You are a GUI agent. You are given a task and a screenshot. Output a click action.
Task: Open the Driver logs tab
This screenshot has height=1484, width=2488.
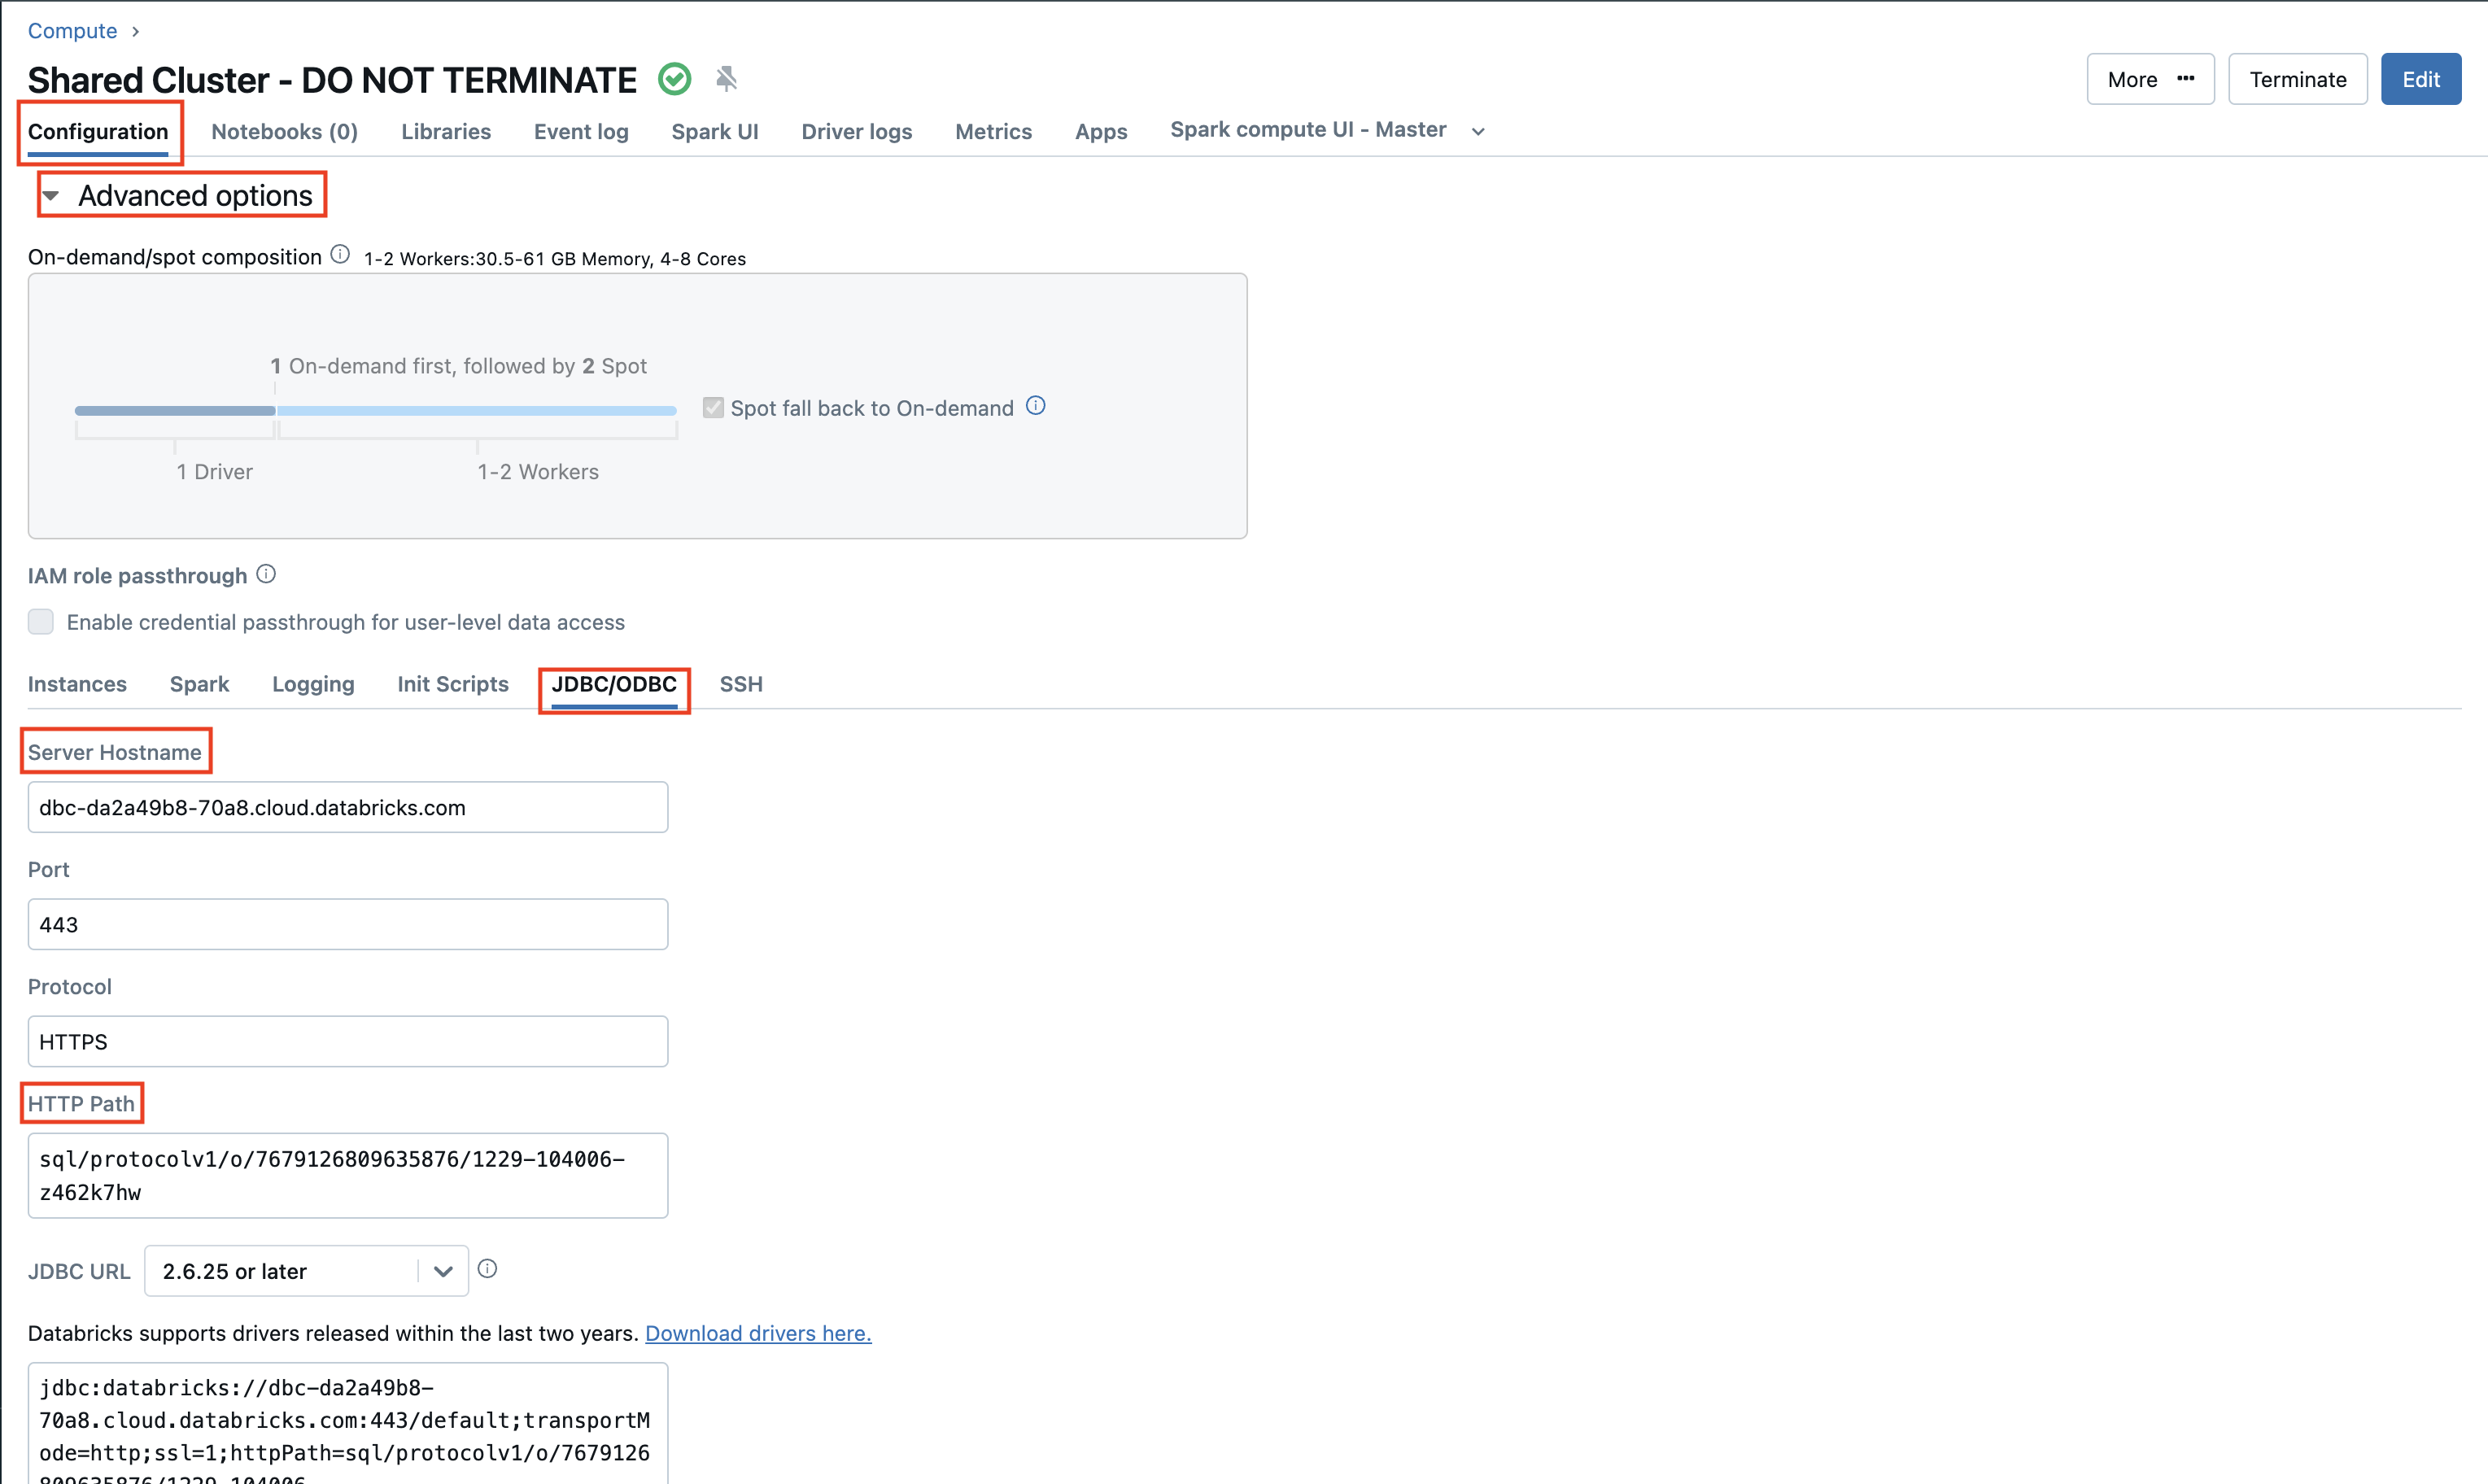[x=856, y=131]
